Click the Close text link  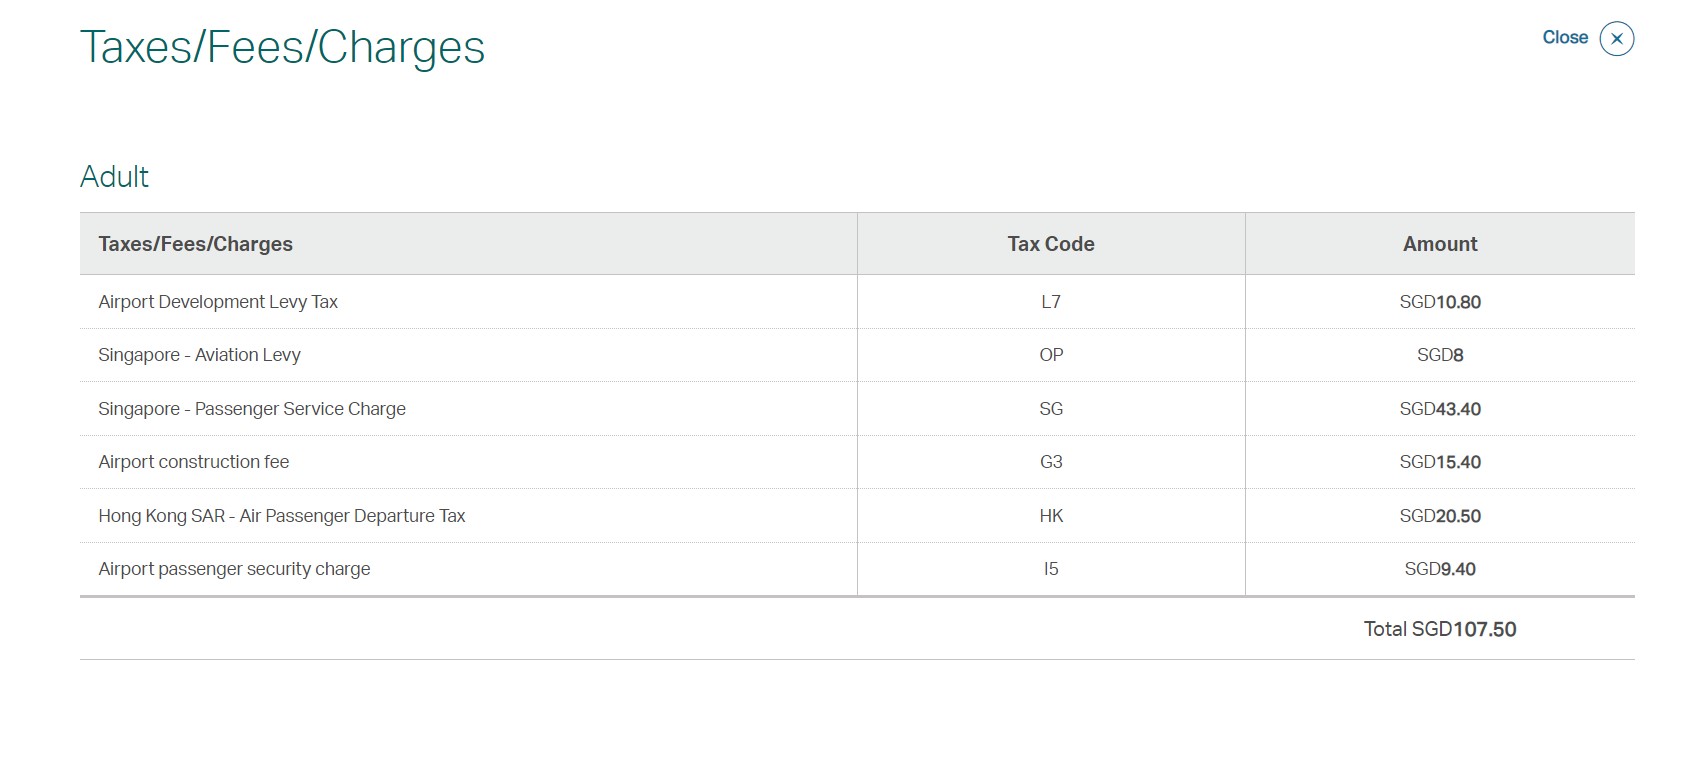[x=1565, y=37]
